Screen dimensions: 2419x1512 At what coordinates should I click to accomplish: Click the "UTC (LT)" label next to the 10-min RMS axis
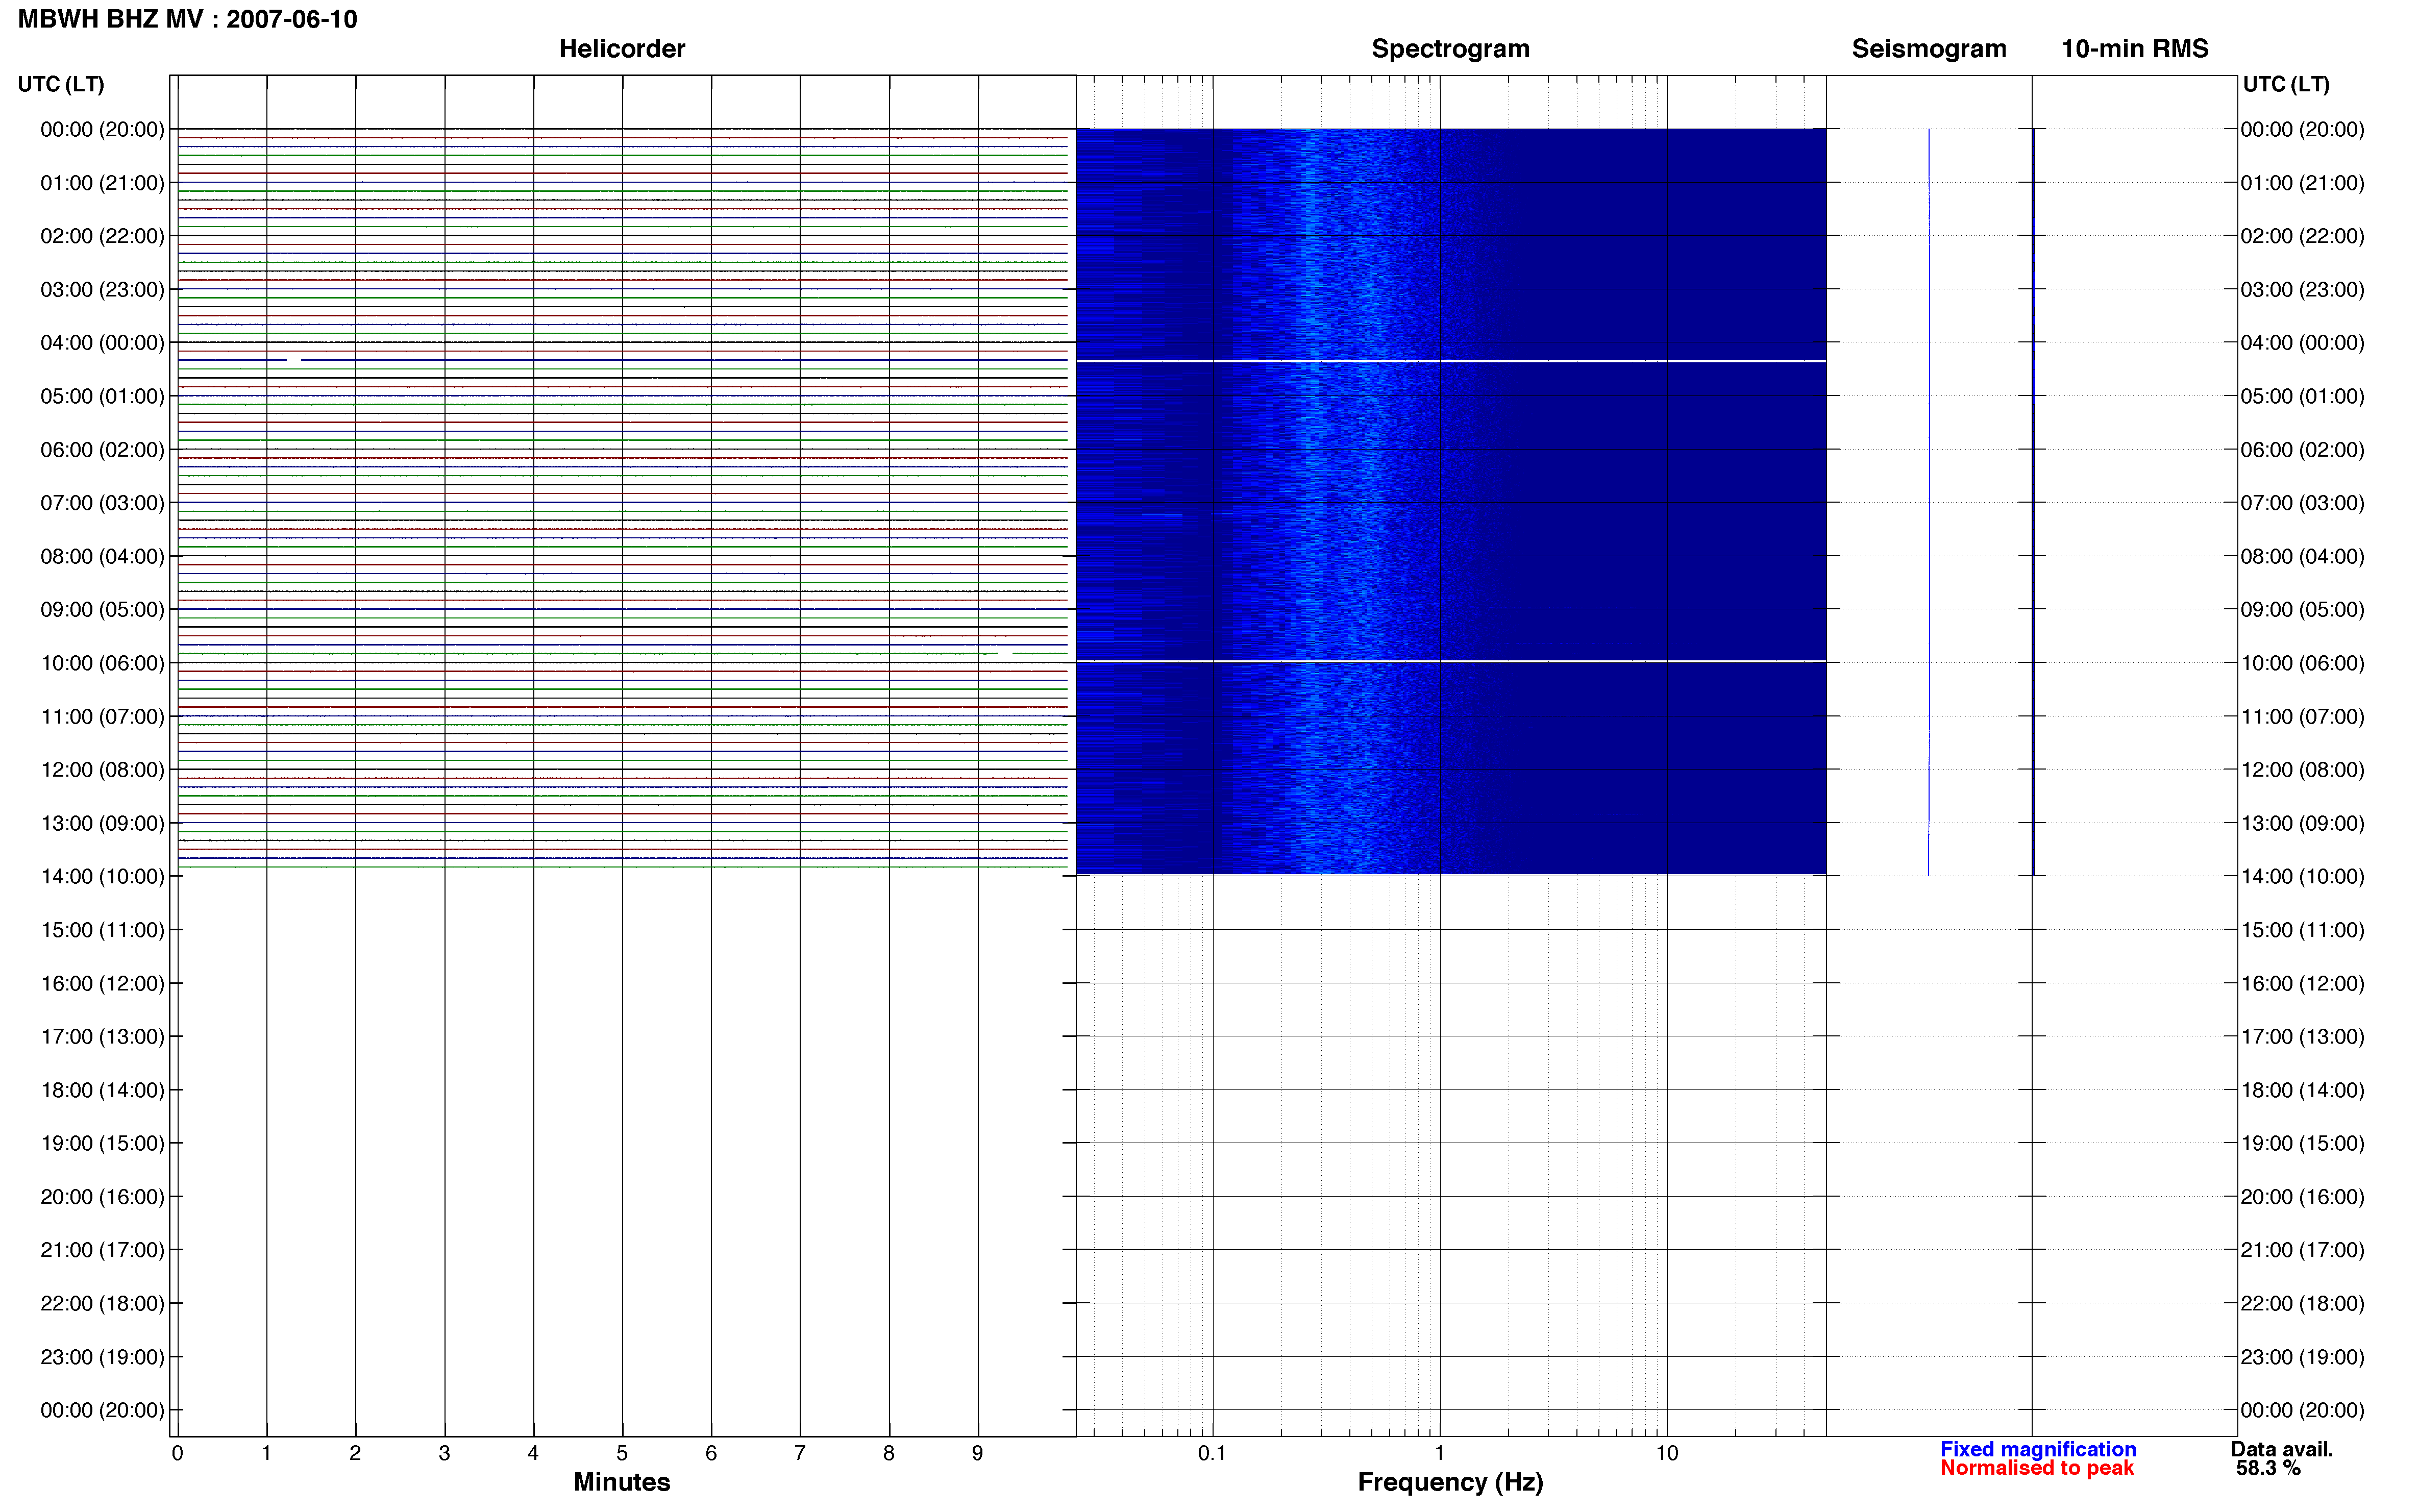(x=2286, y=84)
